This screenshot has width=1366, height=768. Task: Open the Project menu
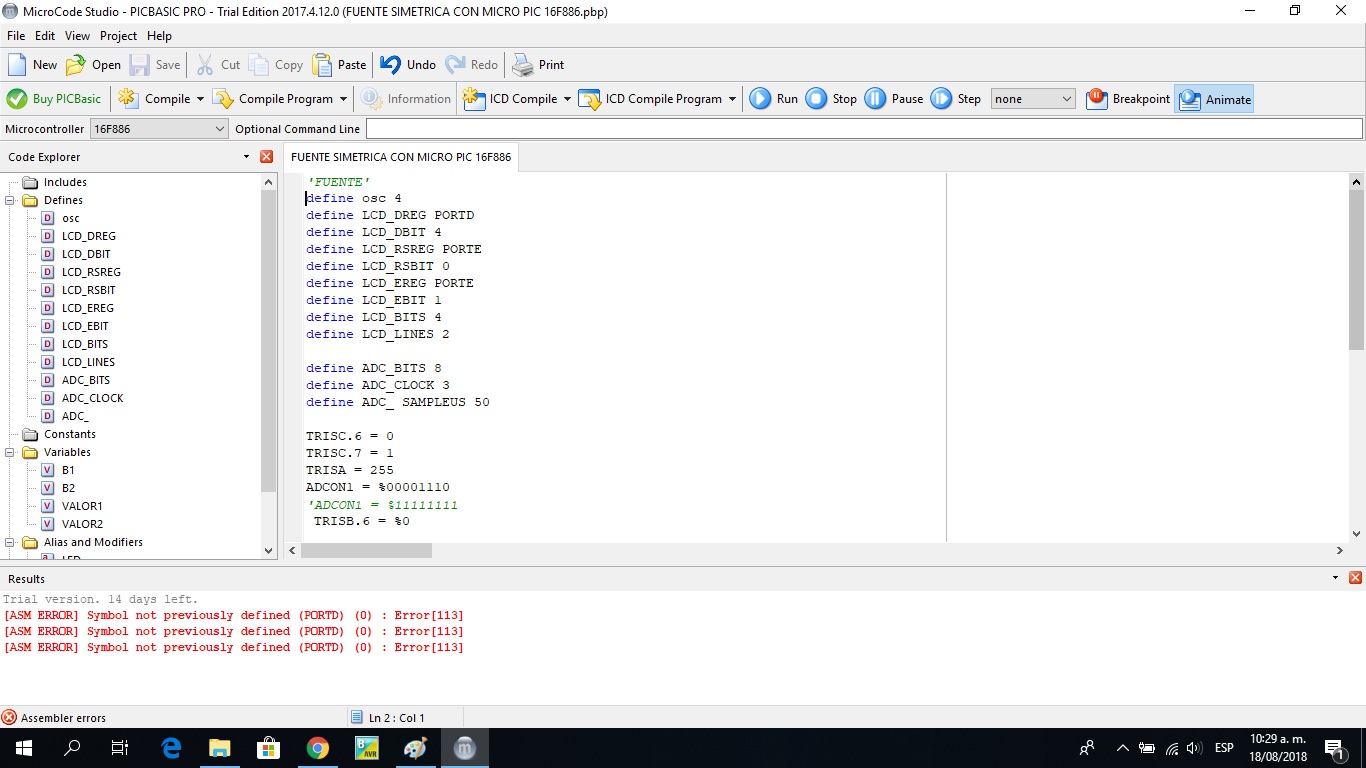click(x=118, y=36)
